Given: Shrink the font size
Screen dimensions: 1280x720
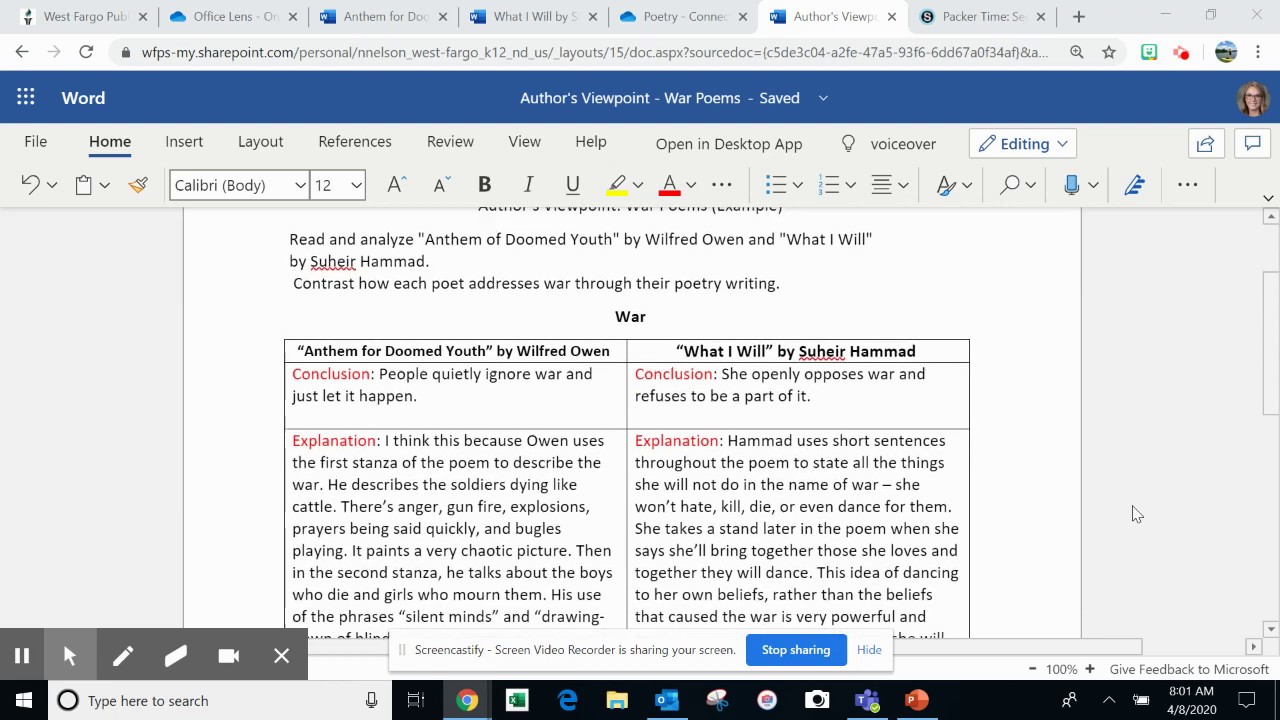Looking at the screenshot, I should click(441, 184).
